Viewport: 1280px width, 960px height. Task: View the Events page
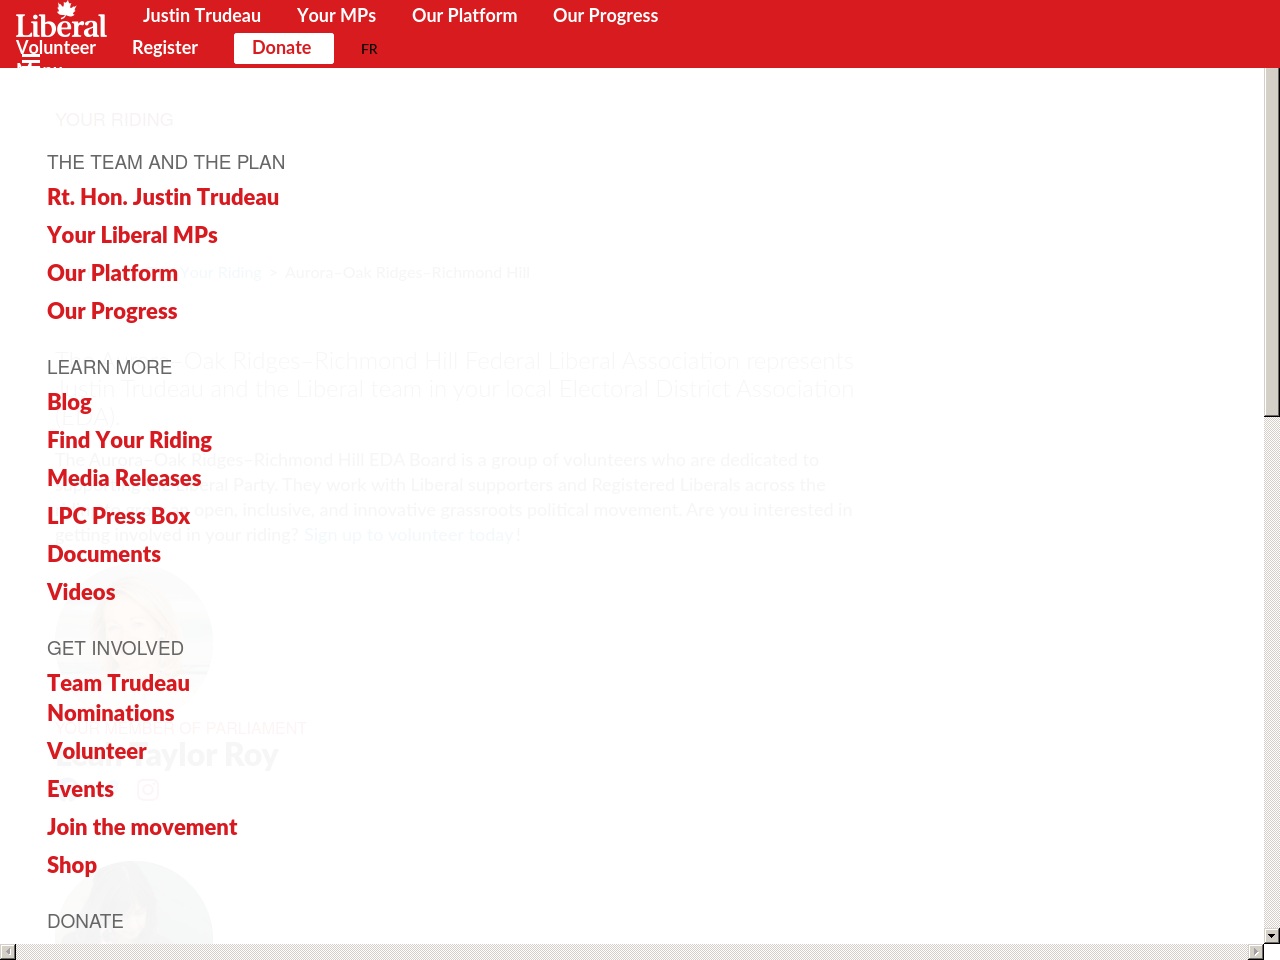tap(80, 789)
